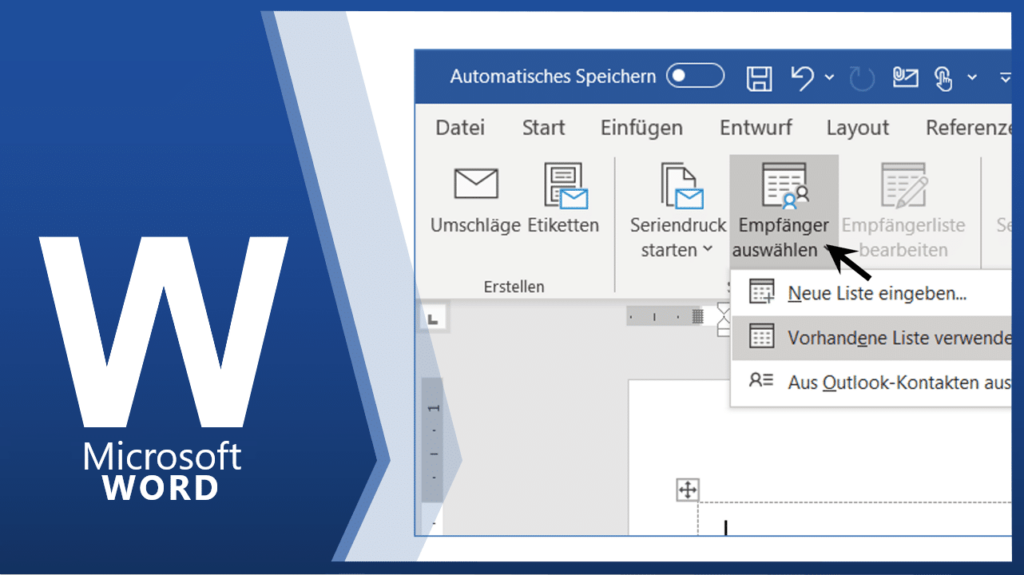Switch to the Einfügen tab

tap(641, 128)
